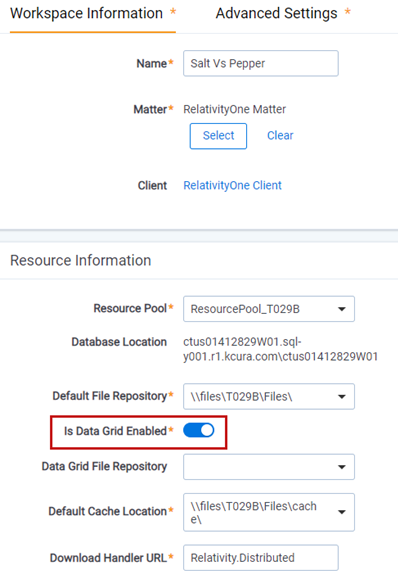Click the Default Cache Location label
The height and width of the screenshot is (582, 398).
(107, 511)
